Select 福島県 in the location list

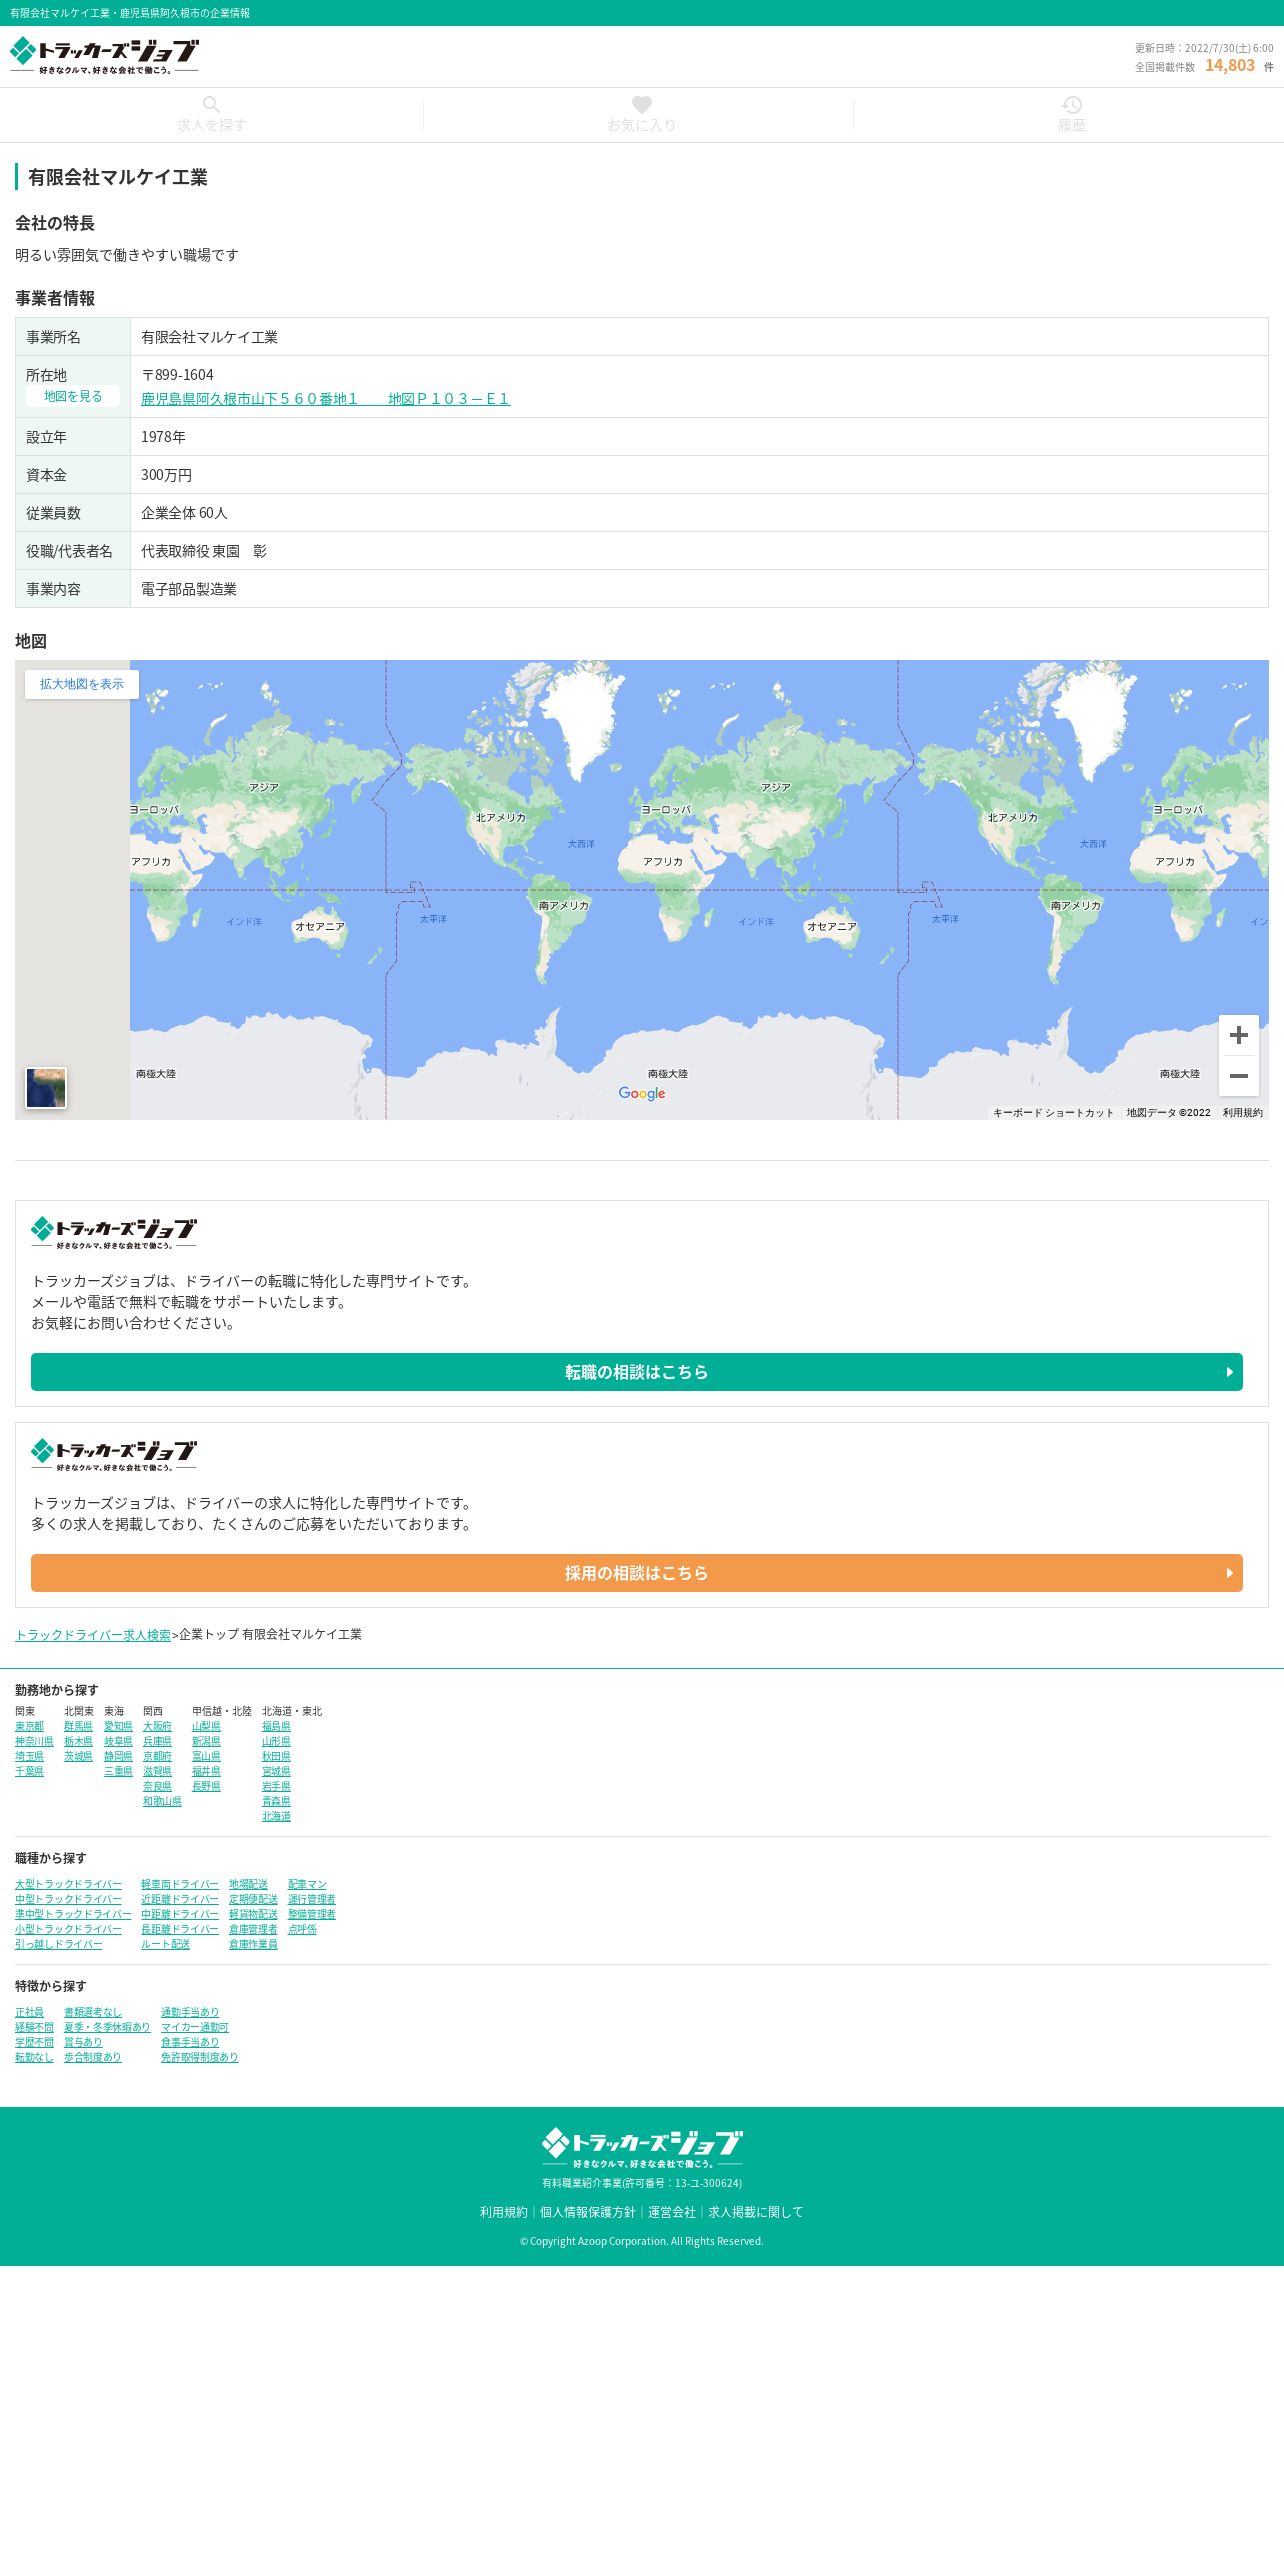(276, 1727)
